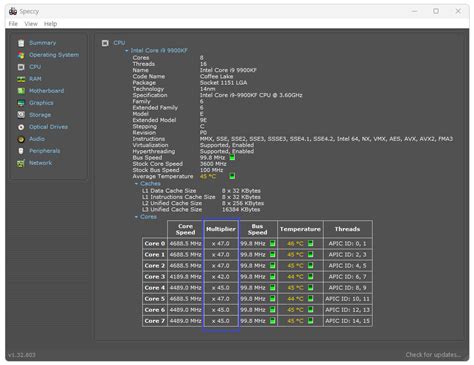Click the Core Speed column header
Screen dimensions: 474x365
185,229
